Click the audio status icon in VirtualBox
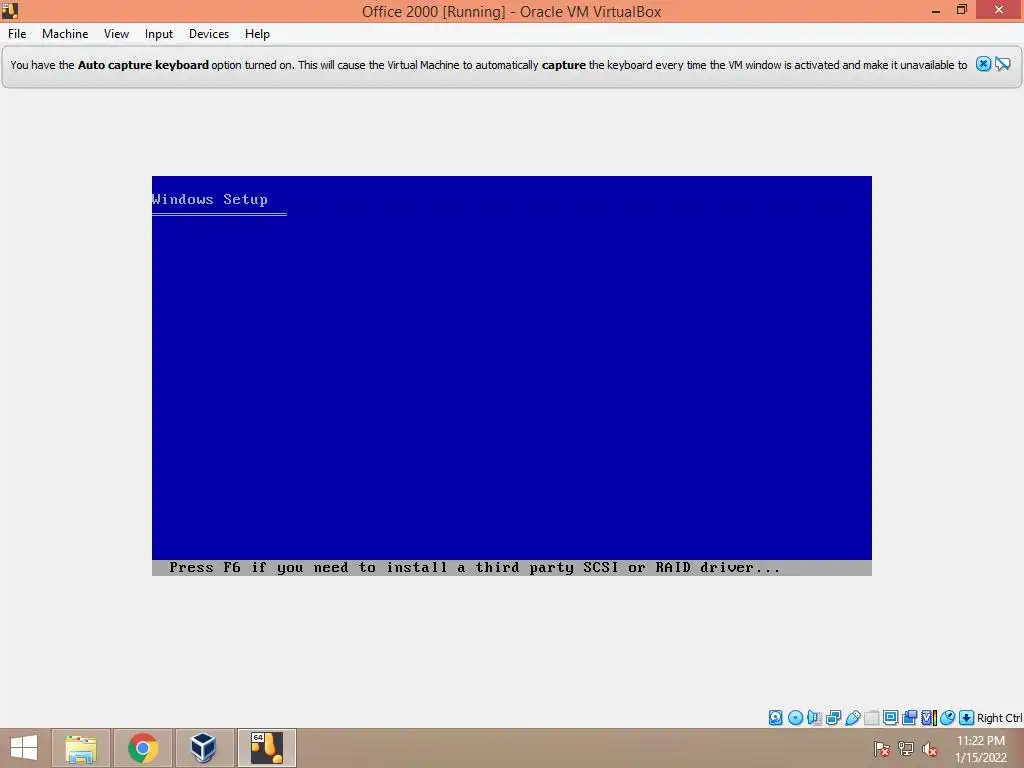This screenshot has width=1024, height=768. point(814,718)
